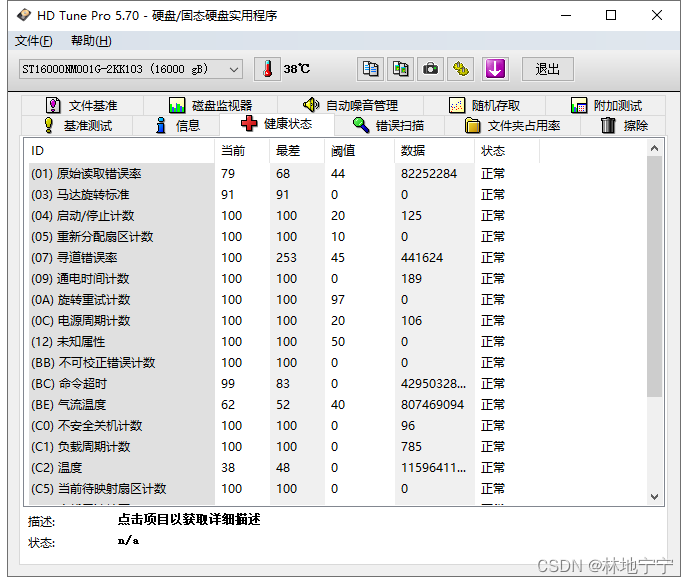Click data value 807469094
The image size is (688, 584).
(432, 405)
